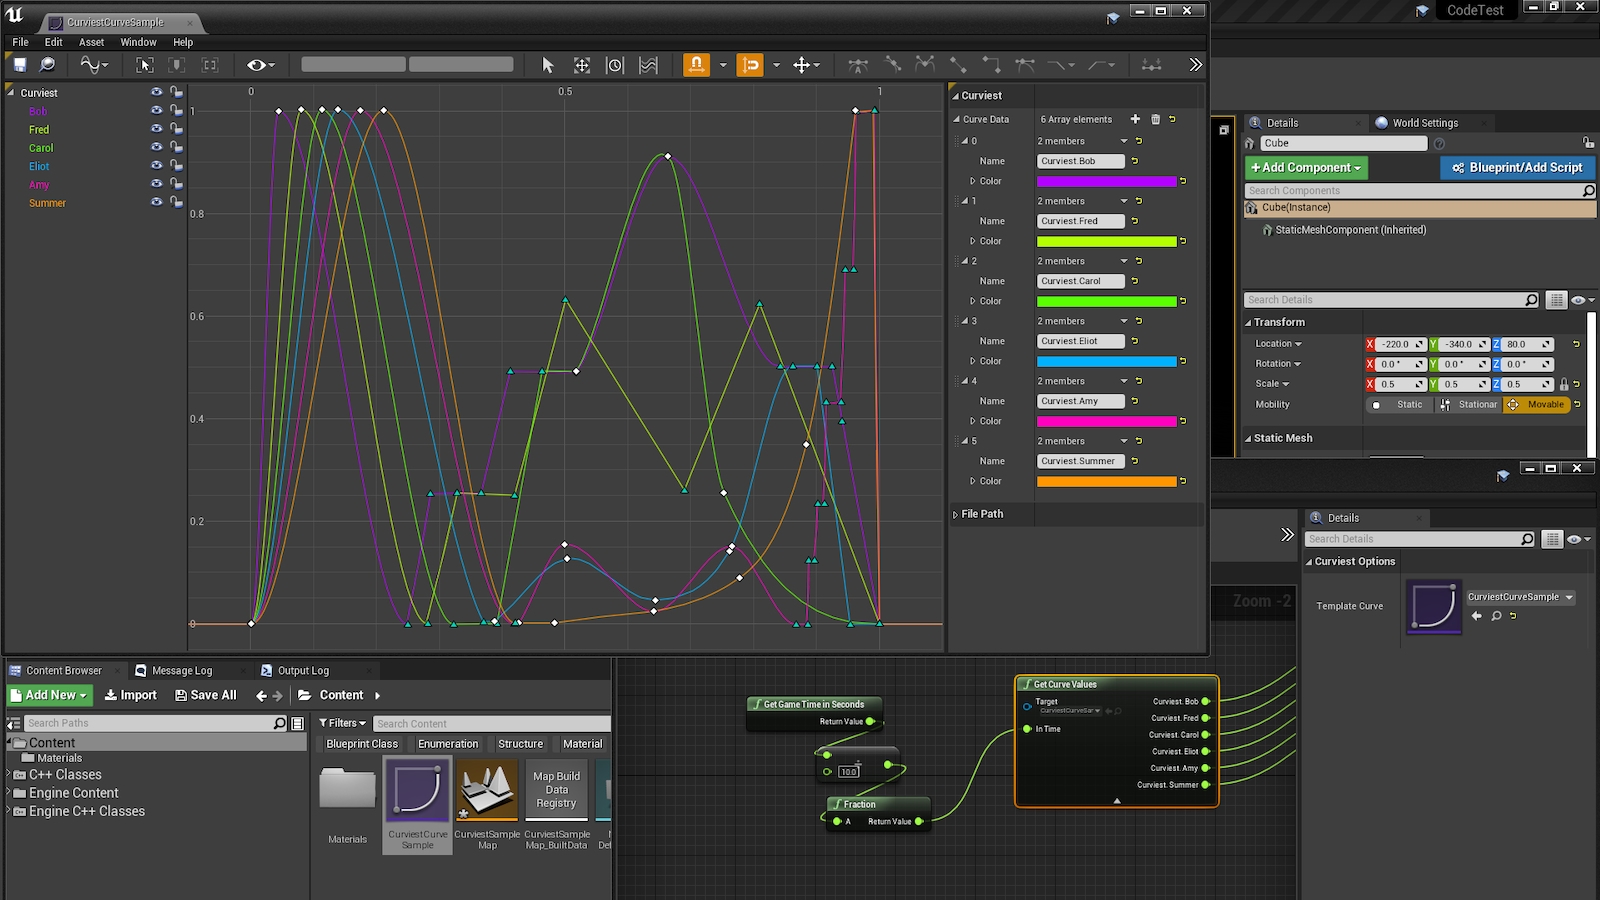Select the CurviestCurveSample asset thumbnail
Viewport: 1600px width, 900px height.
[417, 804]
